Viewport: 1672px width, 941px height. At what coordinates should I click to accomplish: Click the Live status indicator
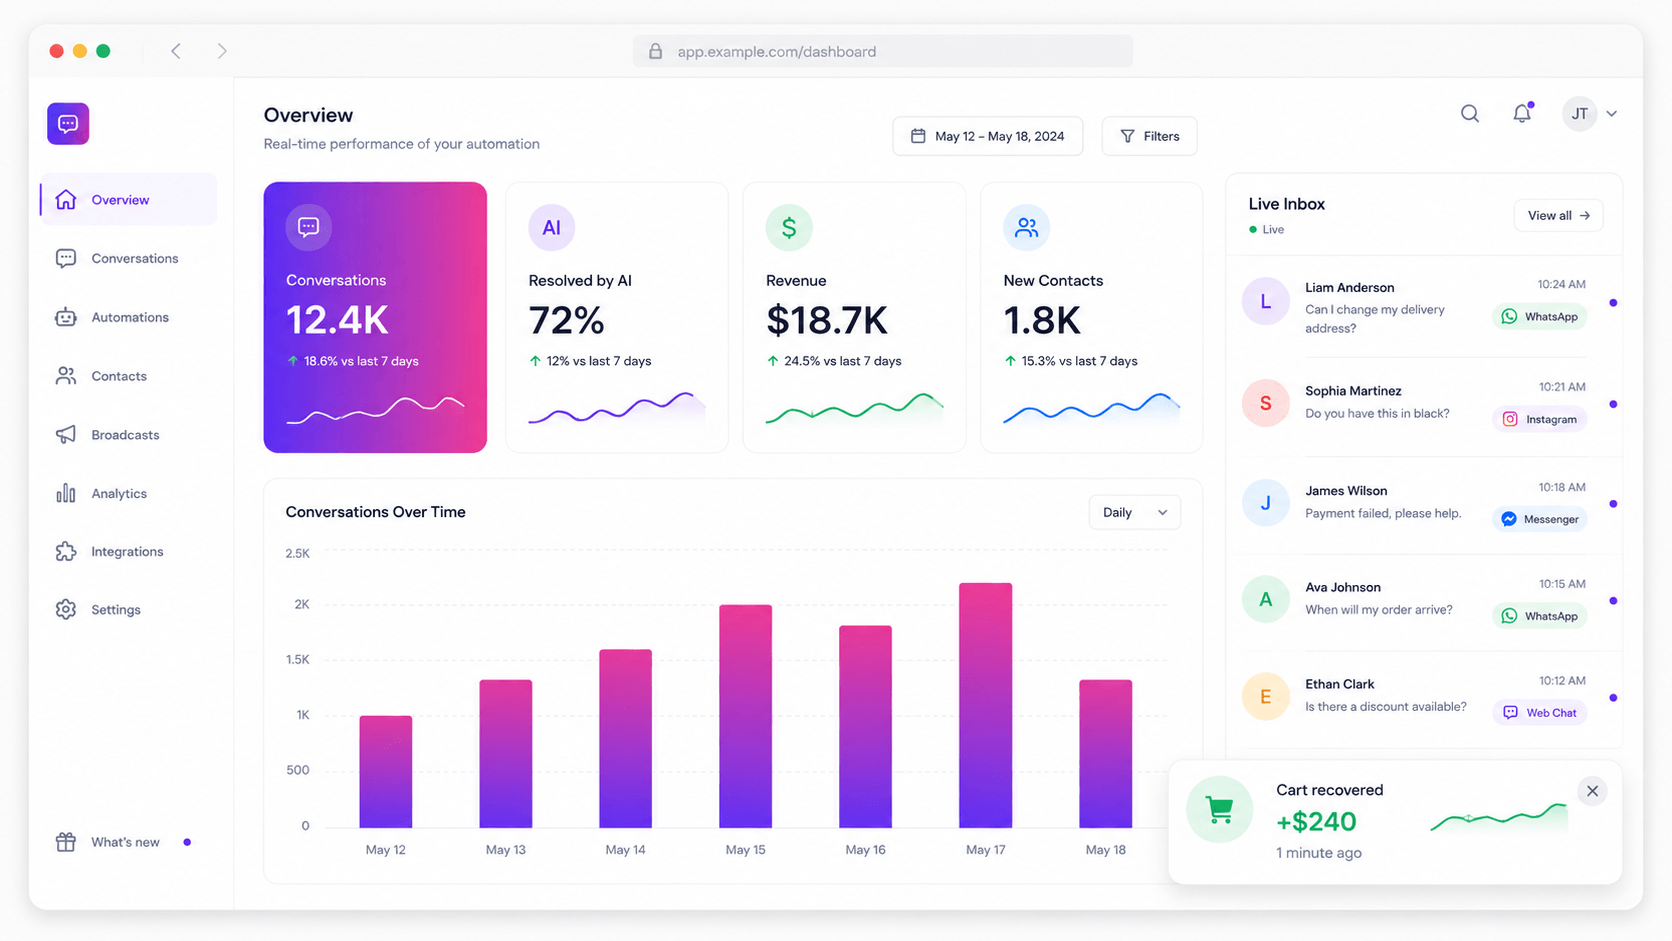click(x=1266, y=229)
